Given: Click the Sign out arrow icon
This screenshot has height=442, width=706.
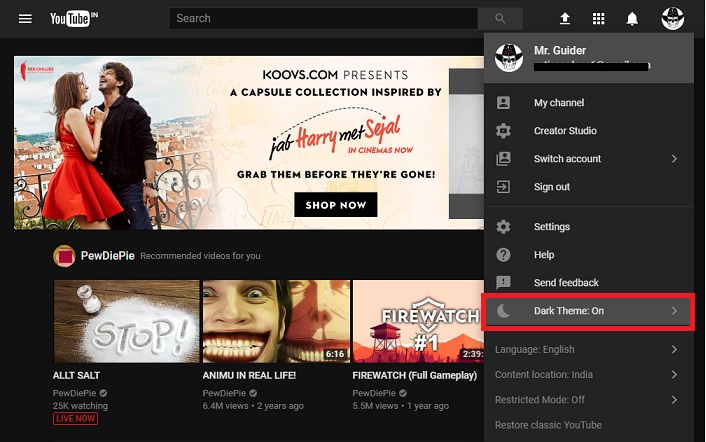Looking at the screenshot, I should (x=503, y=186).
